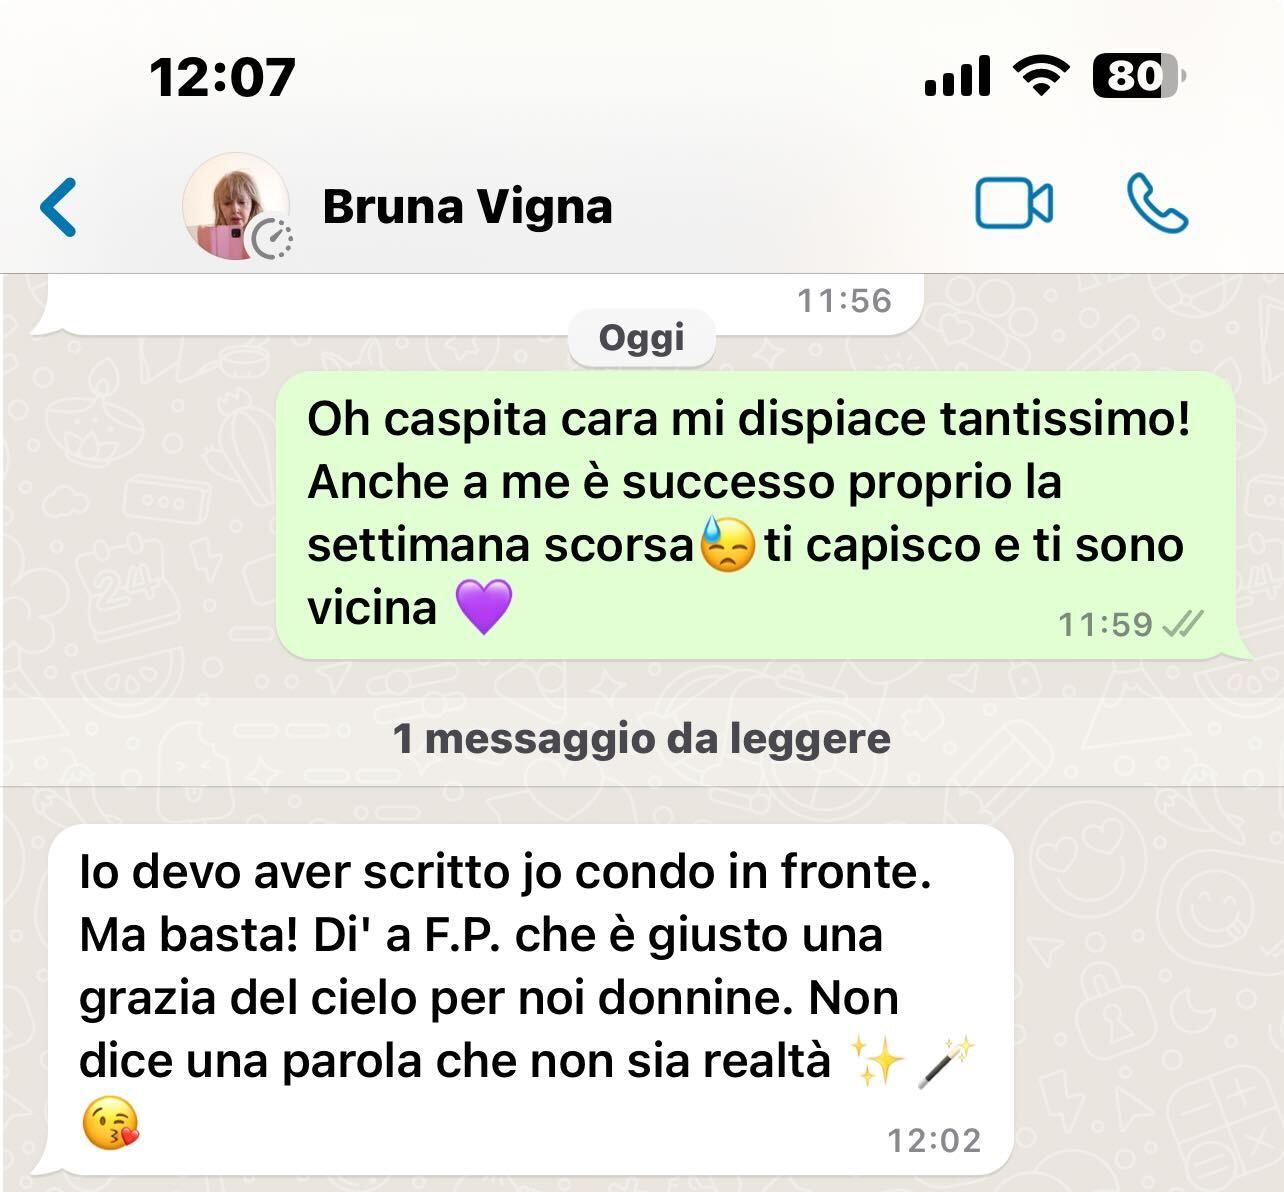Tap the 1 messaggio da leggere banner

click(642, 740)
